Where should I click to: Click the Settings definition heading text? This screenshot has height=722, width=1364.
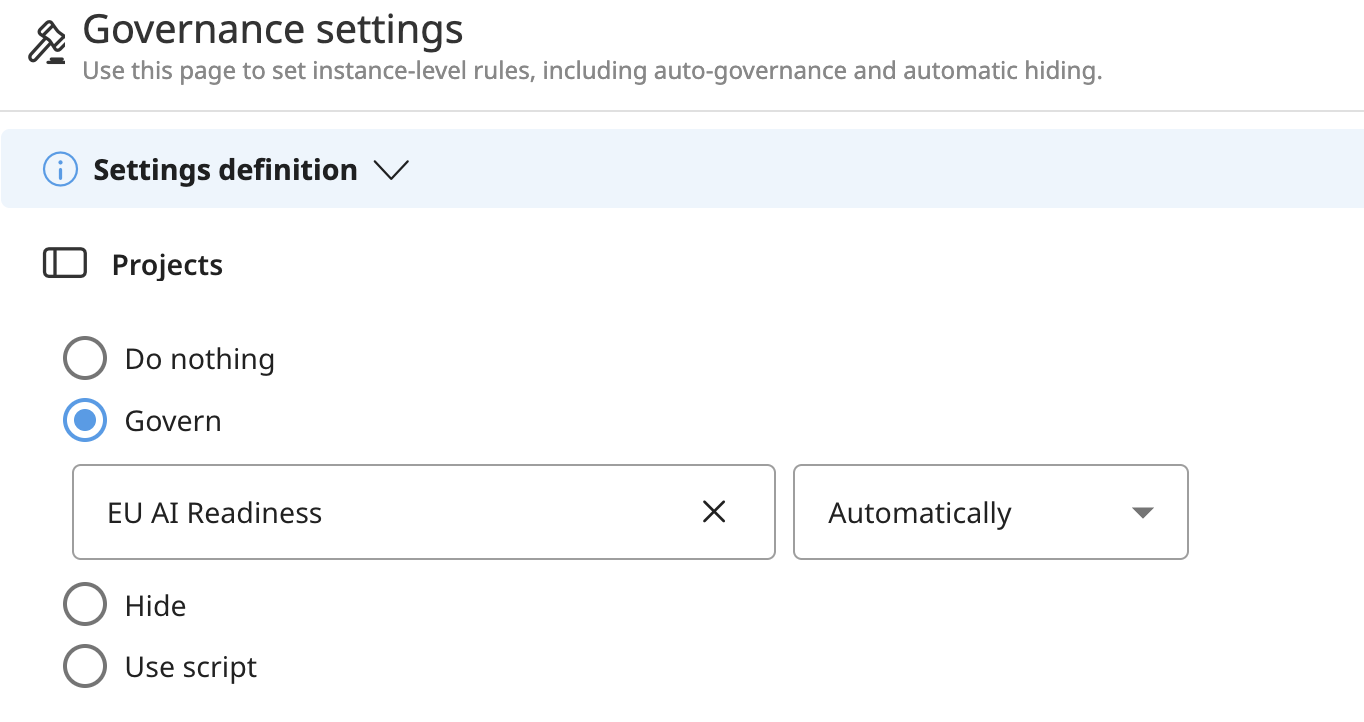[225, 170]
